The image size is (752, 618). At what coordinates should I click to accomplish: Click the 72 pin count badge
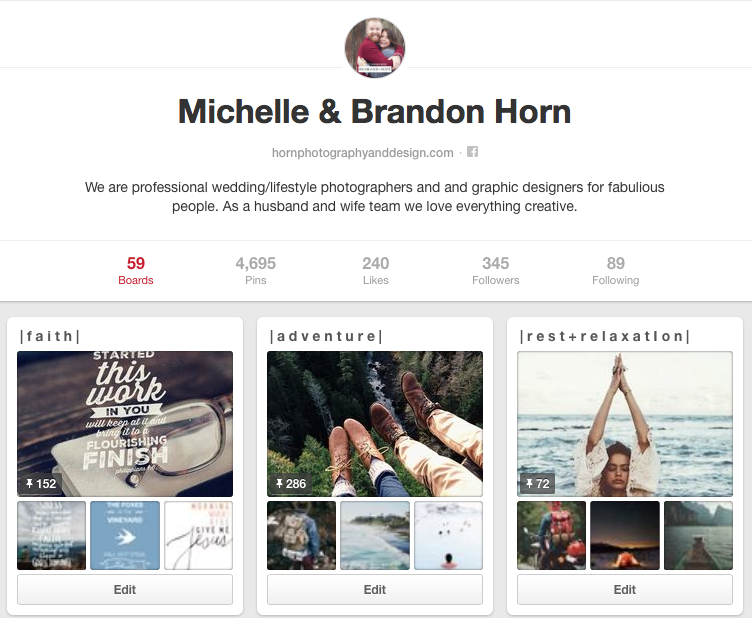coord(538,484)
